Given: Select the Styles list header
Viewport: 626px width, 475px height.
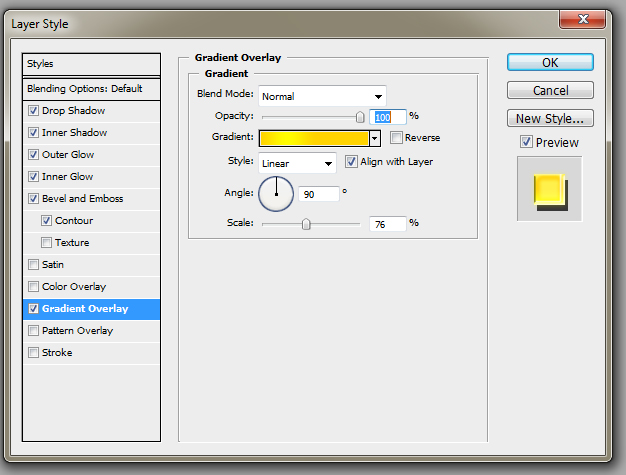Looking at the screenshot, I should [91, 64].
